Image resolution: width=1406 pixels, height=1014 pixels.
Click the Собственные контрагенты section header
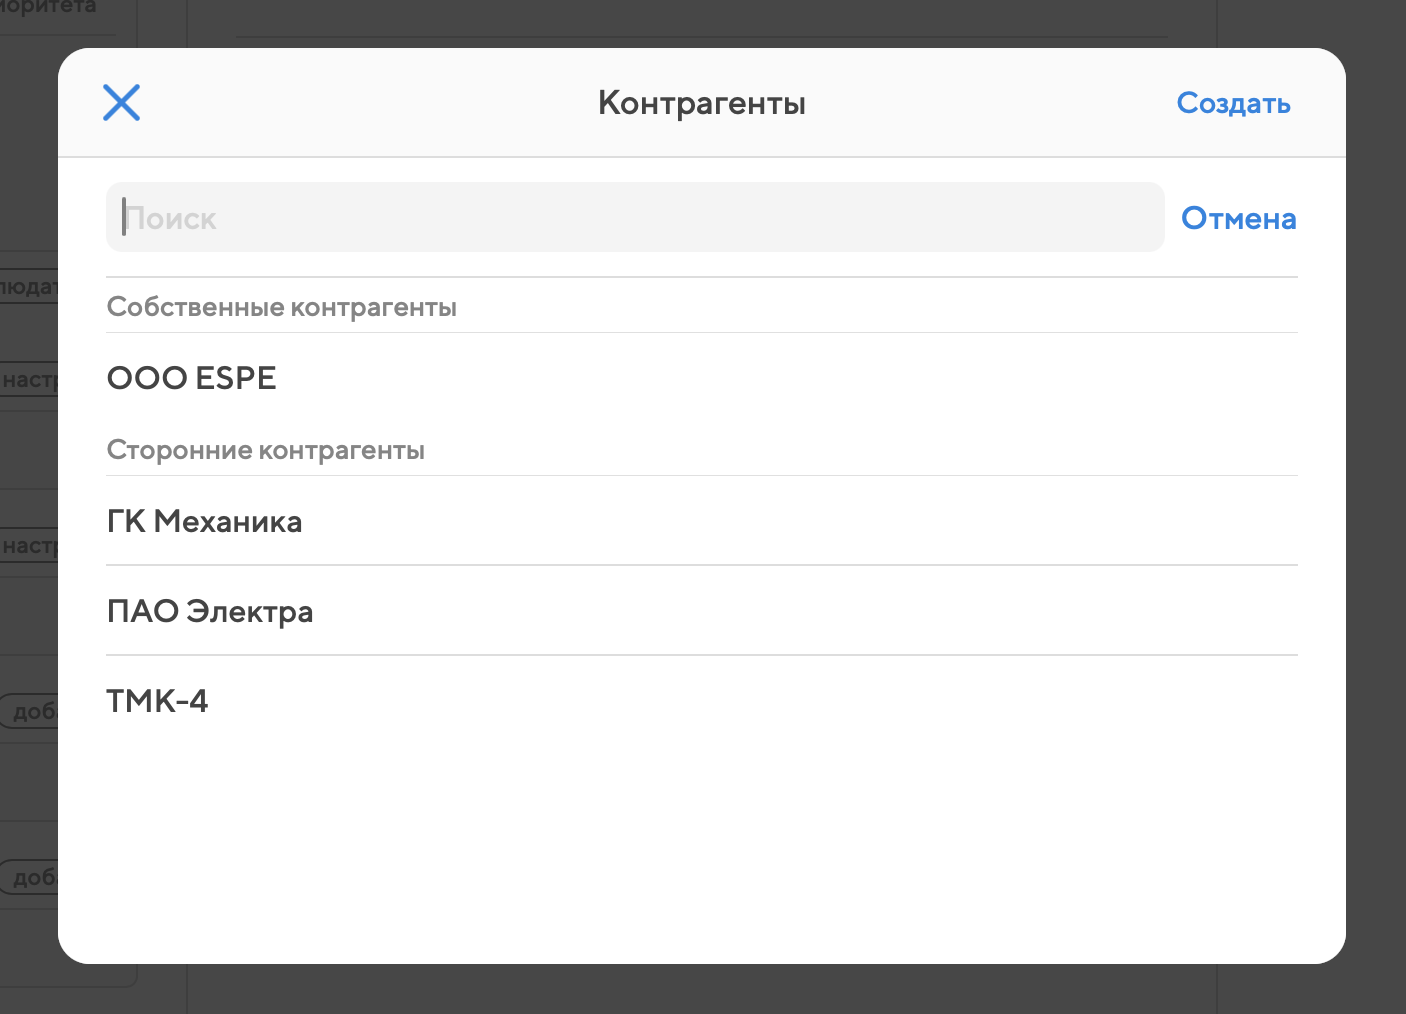(x=282, y=307)
